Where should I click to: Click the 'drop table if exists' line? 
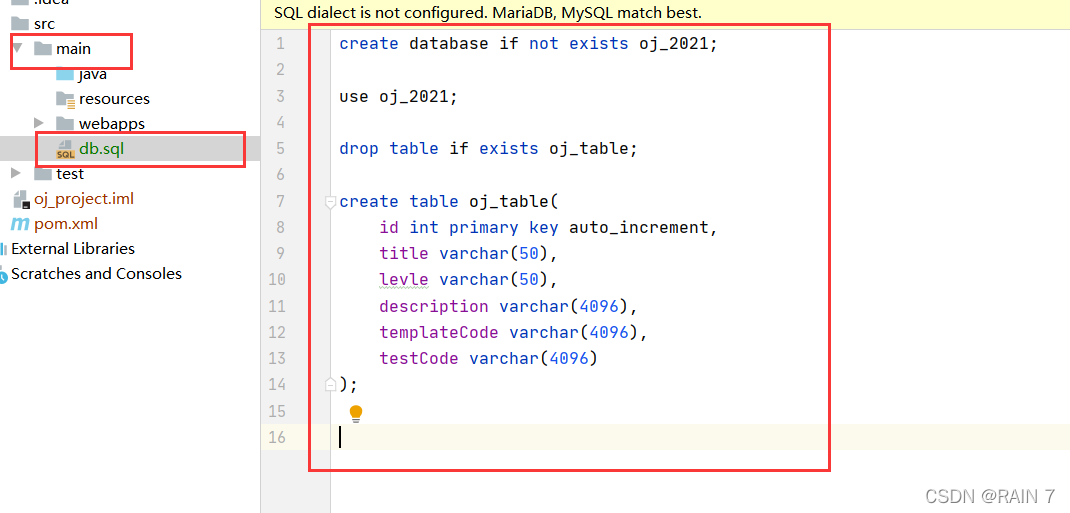tap(488, 149)
